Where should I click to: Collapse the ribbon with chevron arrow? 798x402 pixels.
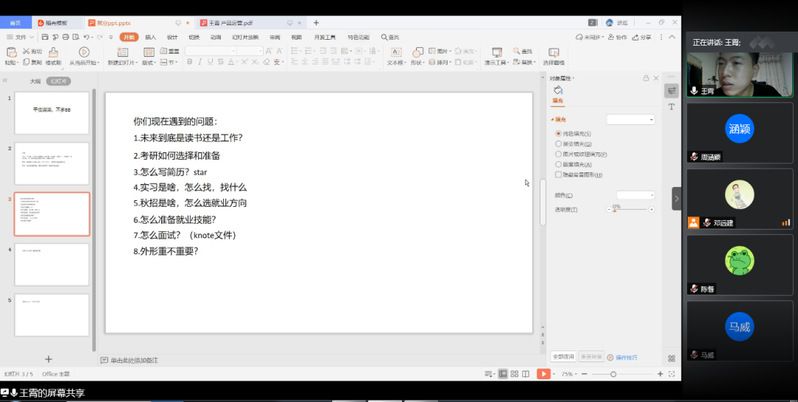672,37
